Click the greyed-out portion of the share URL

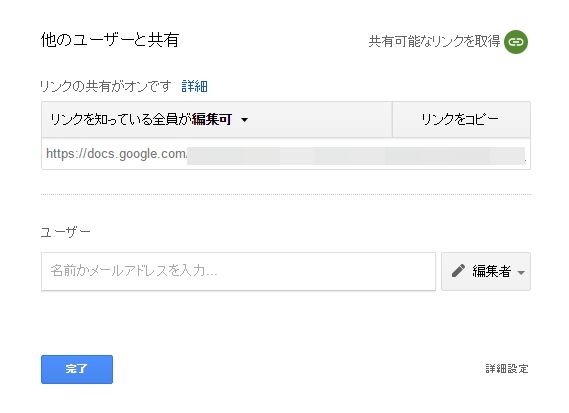coord(356,156)
